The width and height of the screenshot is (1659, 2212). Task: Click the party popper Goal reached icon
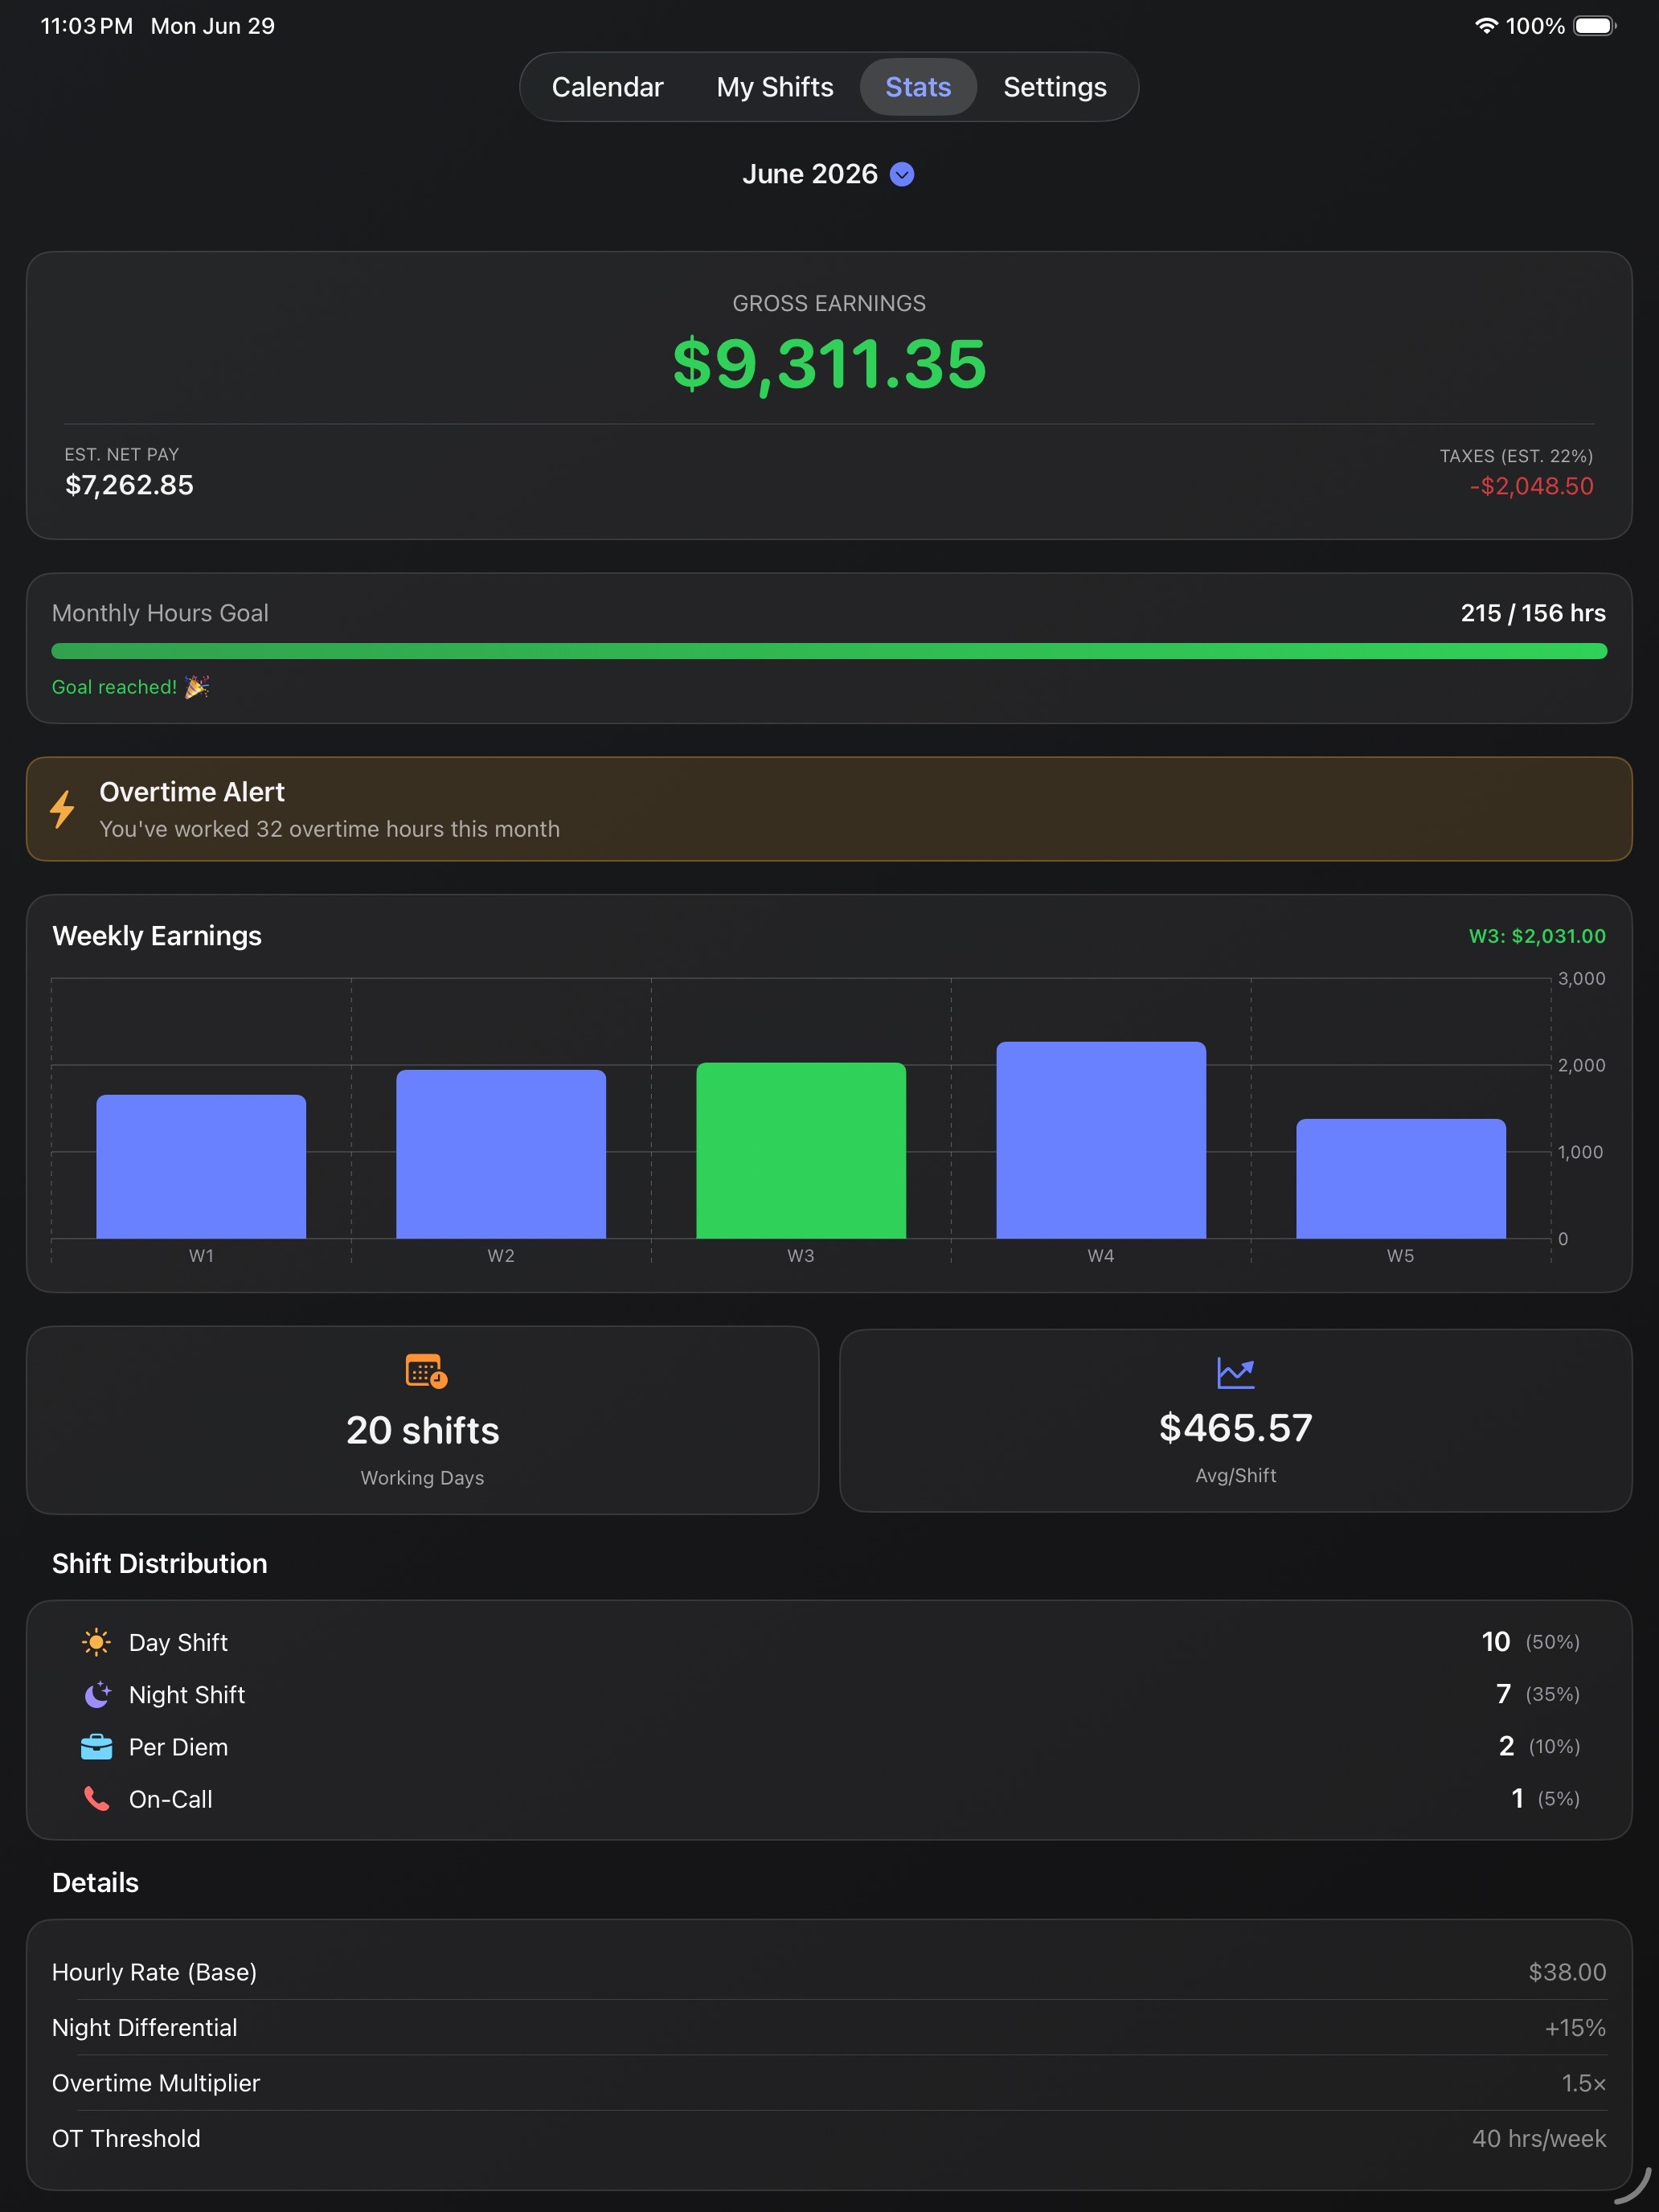click(x=197, y=687)
